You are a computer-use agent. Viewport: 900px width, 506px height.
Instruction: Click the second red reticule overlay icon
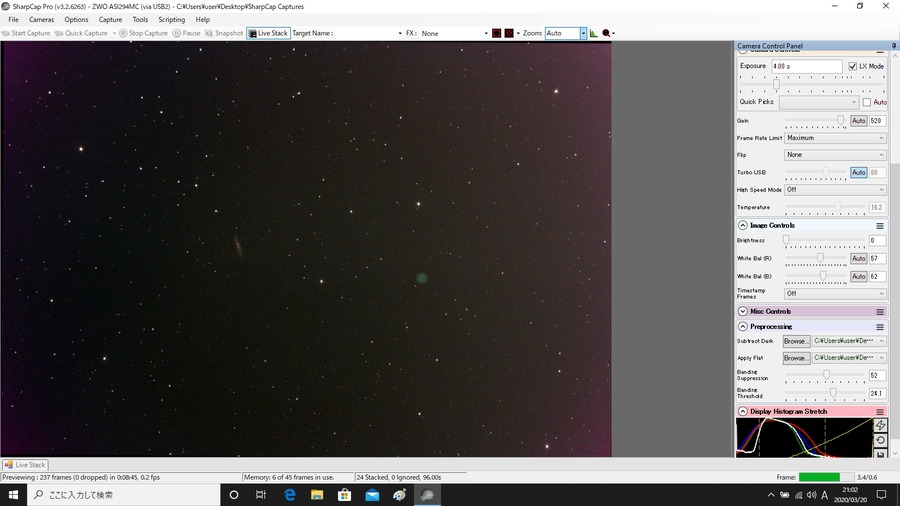[x=509, y=33]
